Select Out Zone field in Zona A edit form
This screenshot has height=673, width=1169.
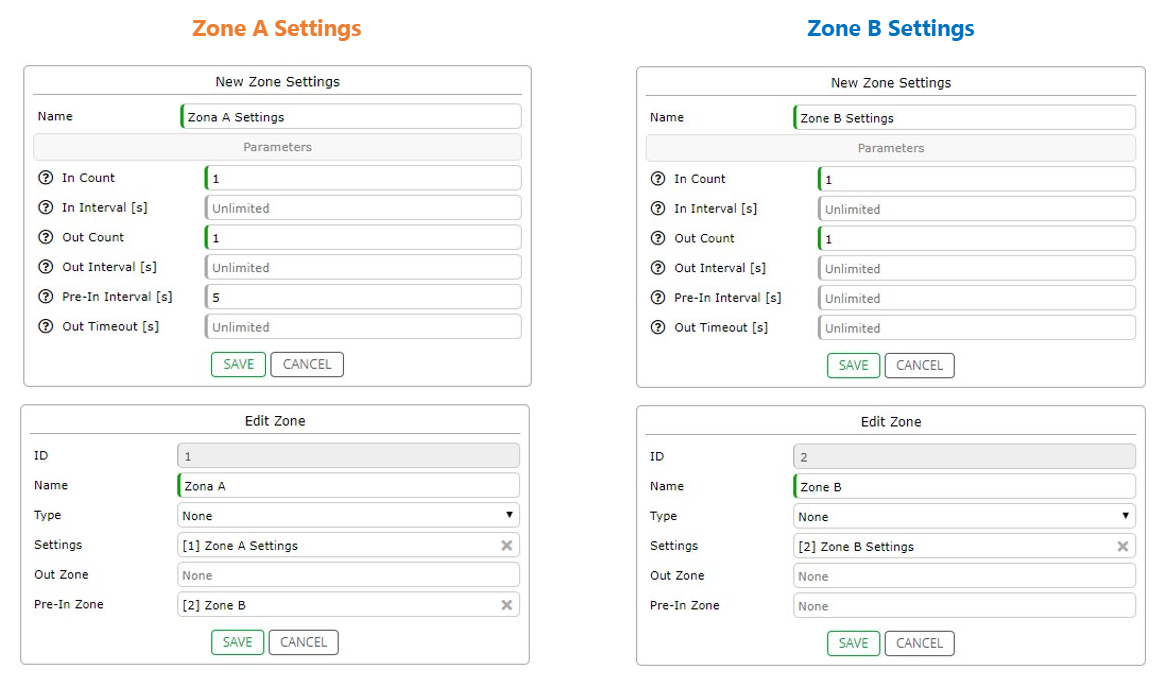(x=348, y=575)
